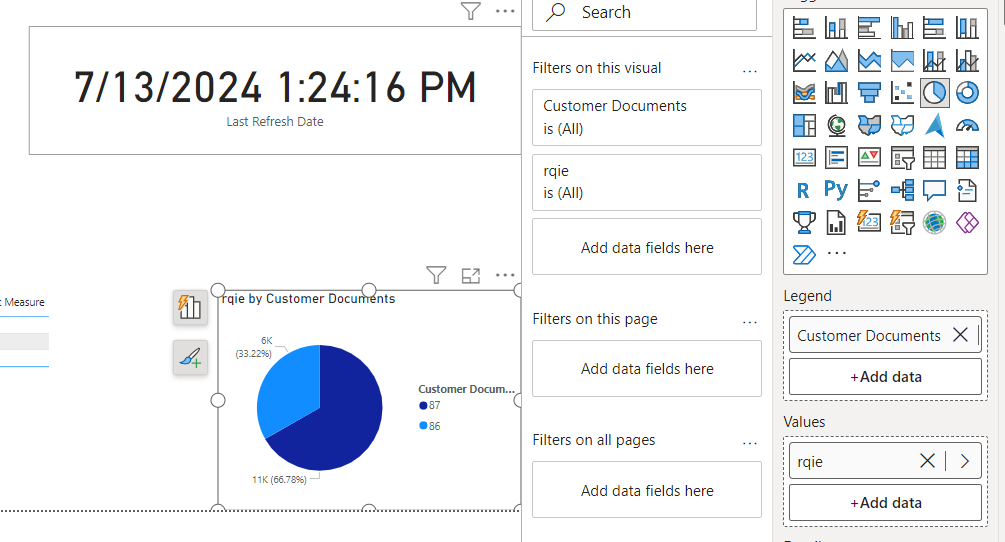Click +Add data under Legend
This screenshot has height=542, width=1005.
pyautogui.click(x=885, y=377)
